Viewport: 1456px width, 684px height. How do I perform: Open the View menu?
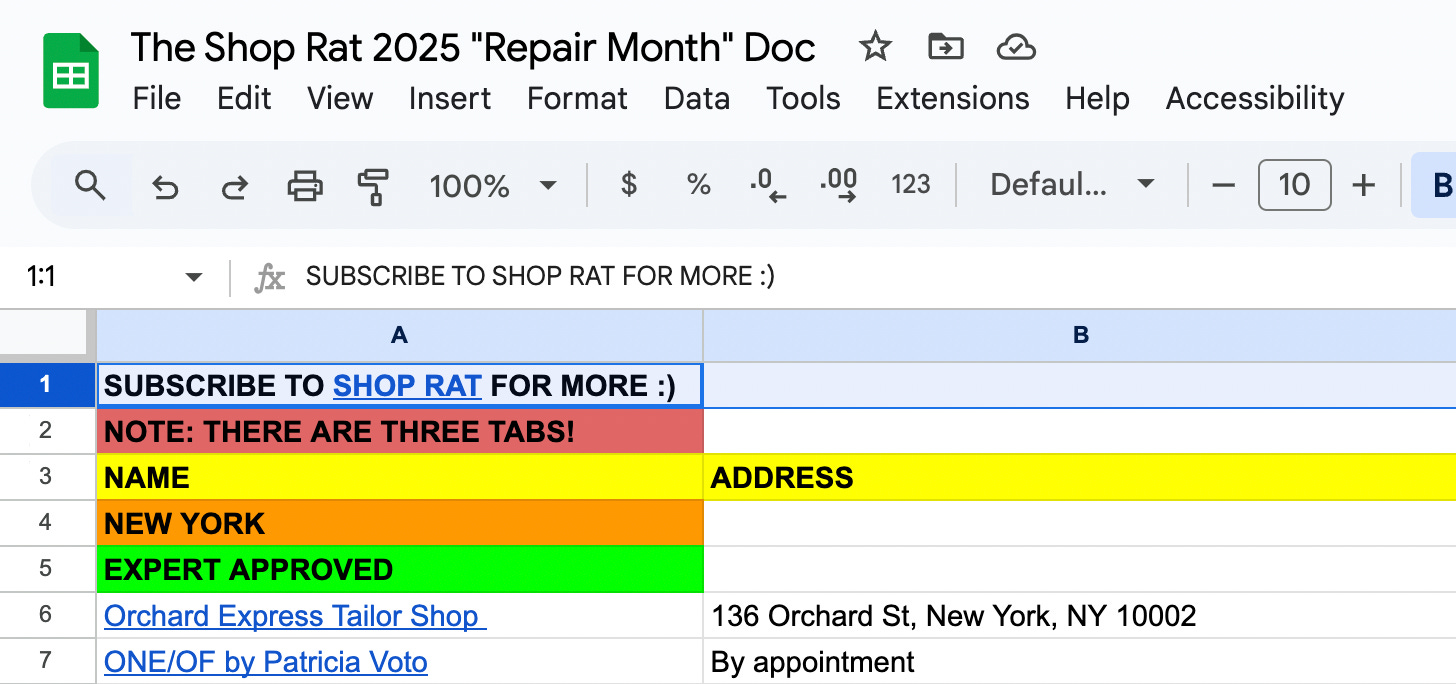click(340, 98)
